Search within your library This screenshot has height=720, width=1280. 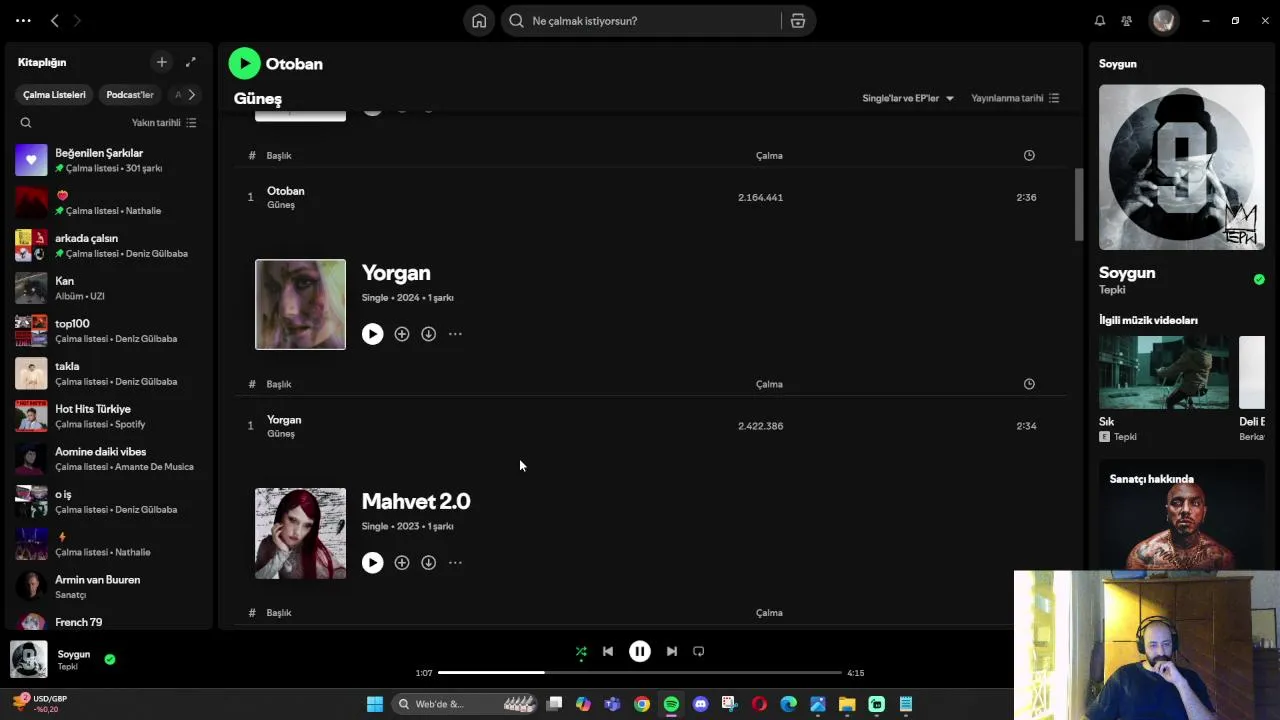26,123
